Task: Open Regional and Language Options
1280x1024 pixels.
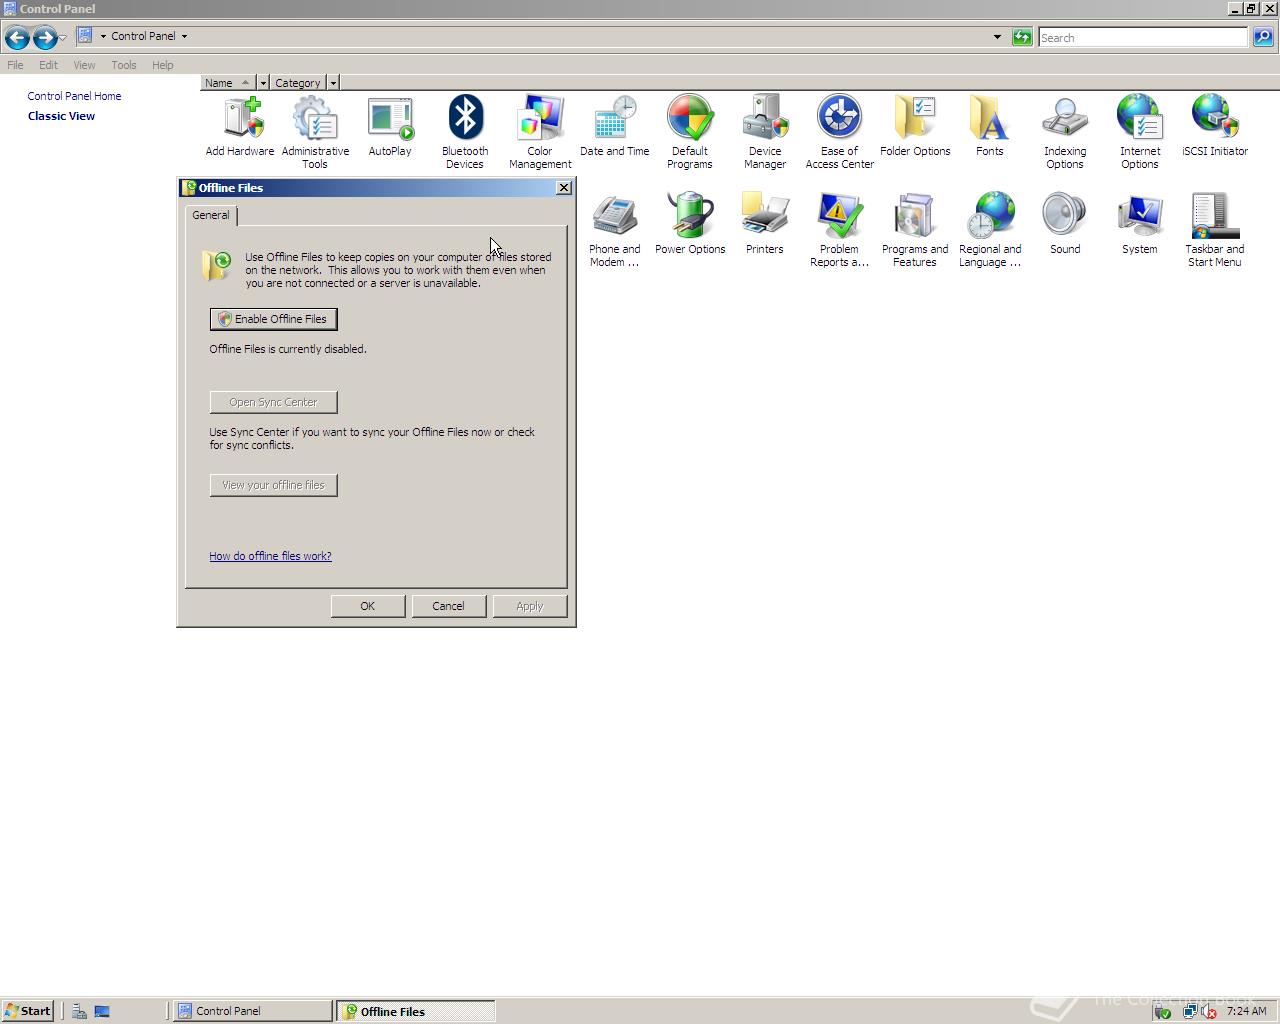Action: (990, 230)
